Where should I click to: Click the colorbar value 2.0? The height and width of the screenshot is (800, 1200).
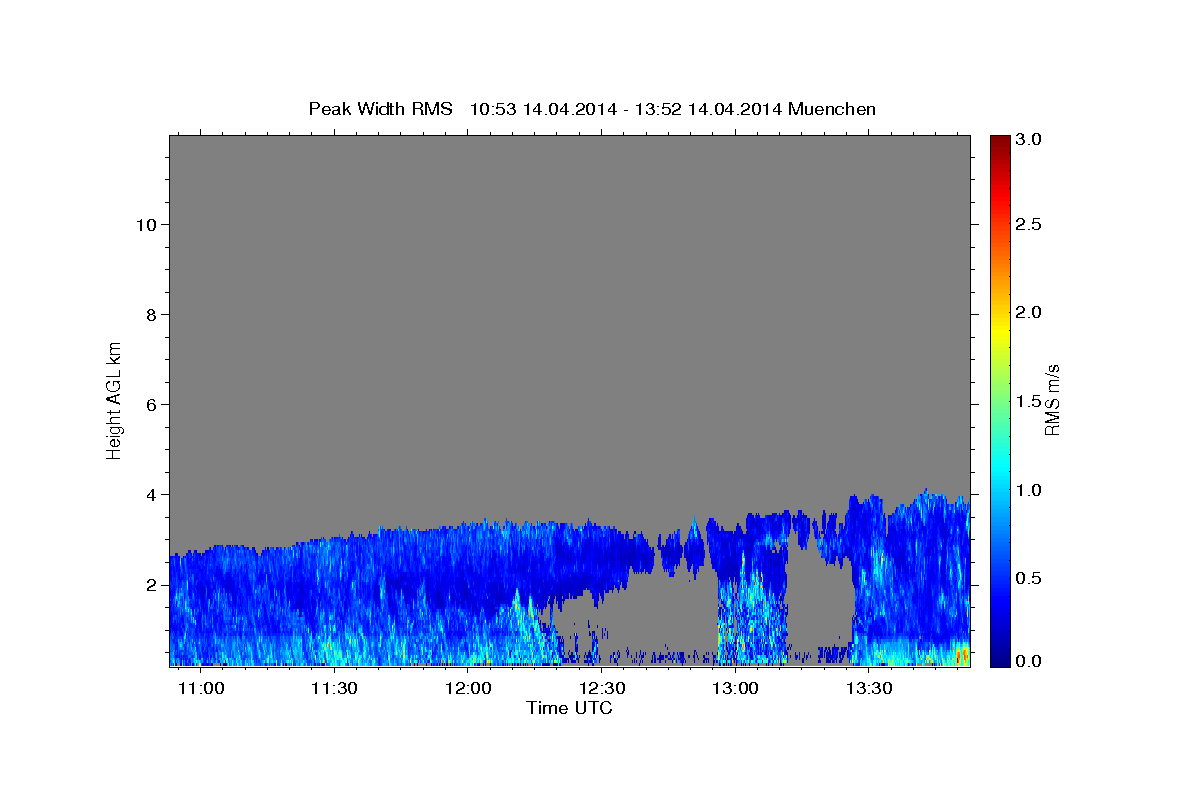pyautogui.click(x=1029, y=313)
